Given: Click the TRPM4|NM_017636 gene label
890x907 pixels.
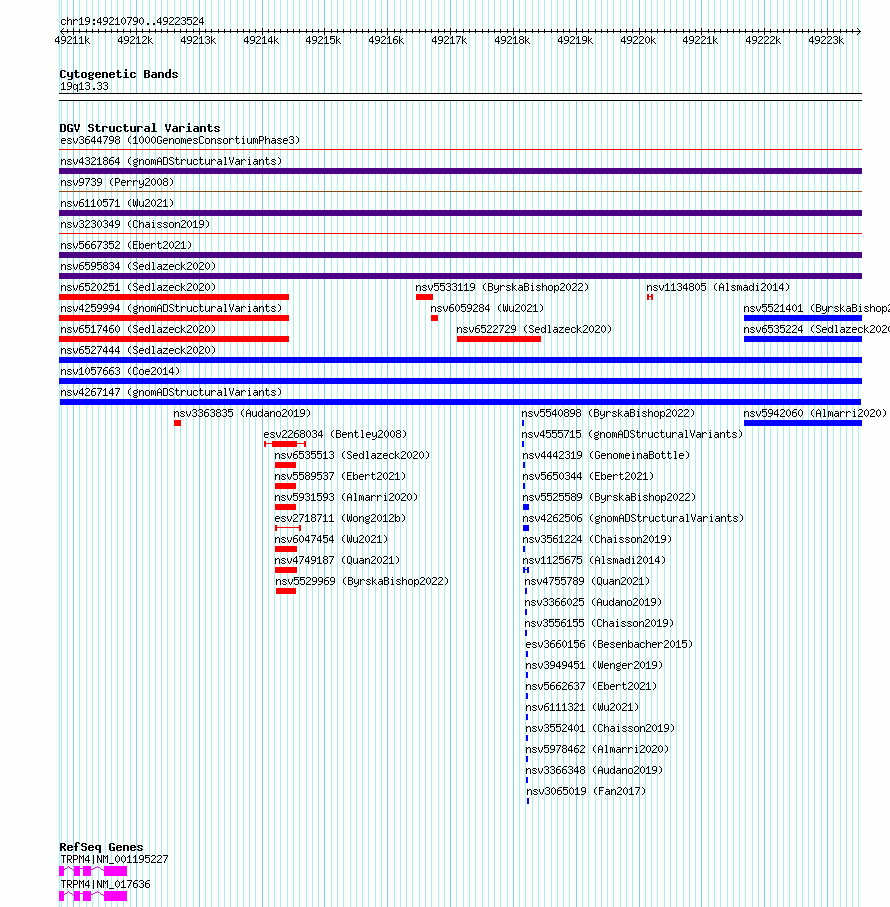Looking at the screenshot, I should tap(105, 884).
